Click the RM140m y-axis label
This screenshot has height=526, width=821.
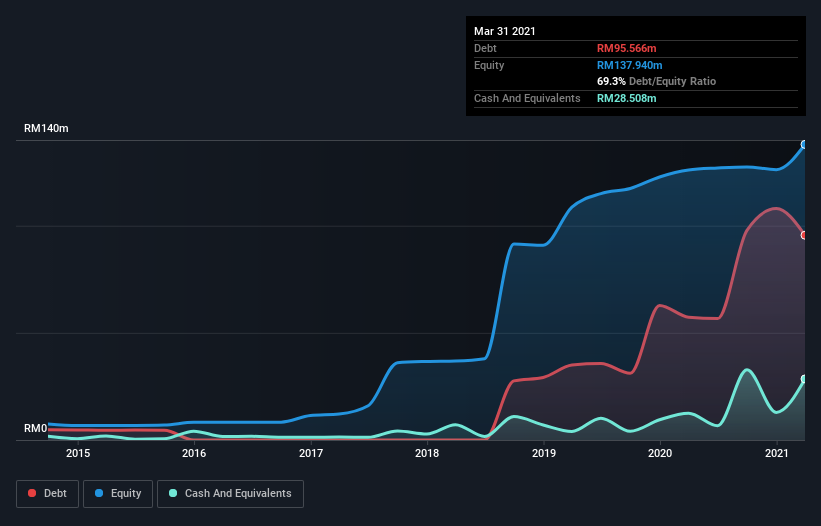coord(46,128)
